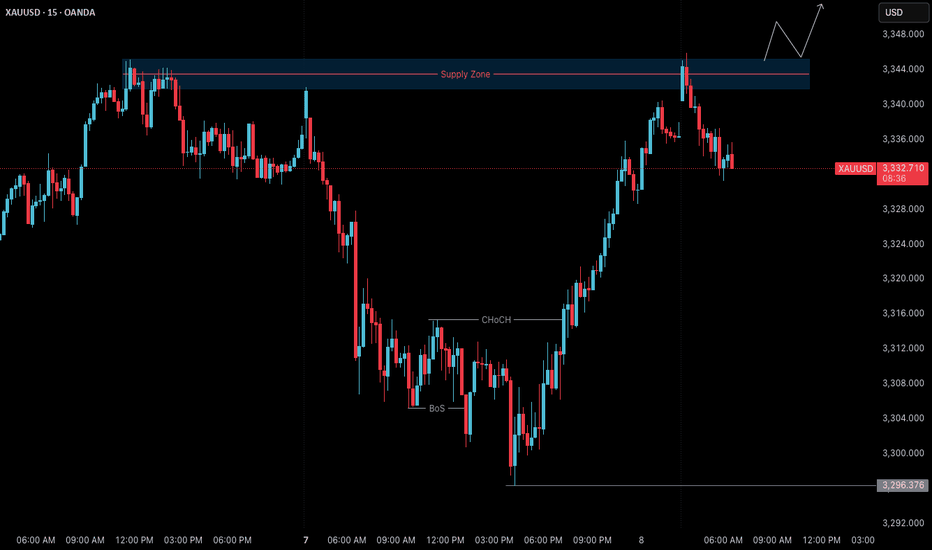Click the 09:00 PM time axis label
The height and width of the screenshot is (550, 932).
[592, 540]
